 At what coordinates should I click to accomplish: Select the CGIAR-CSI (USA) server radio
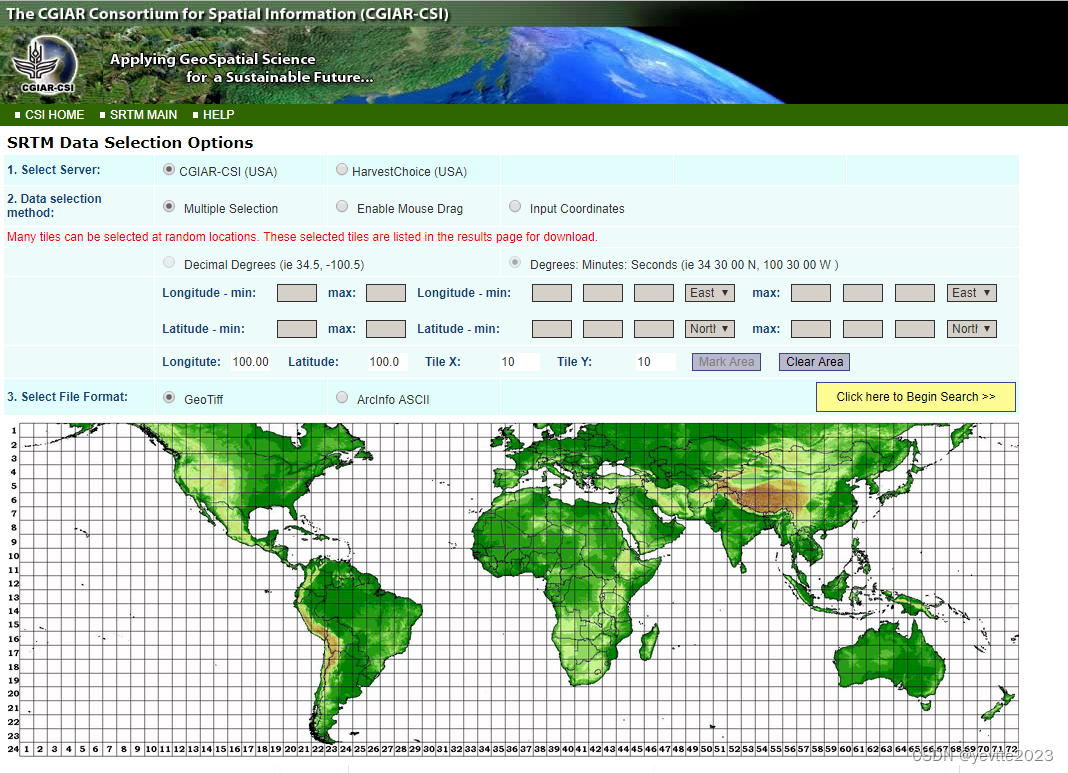[x=169, y=170]
